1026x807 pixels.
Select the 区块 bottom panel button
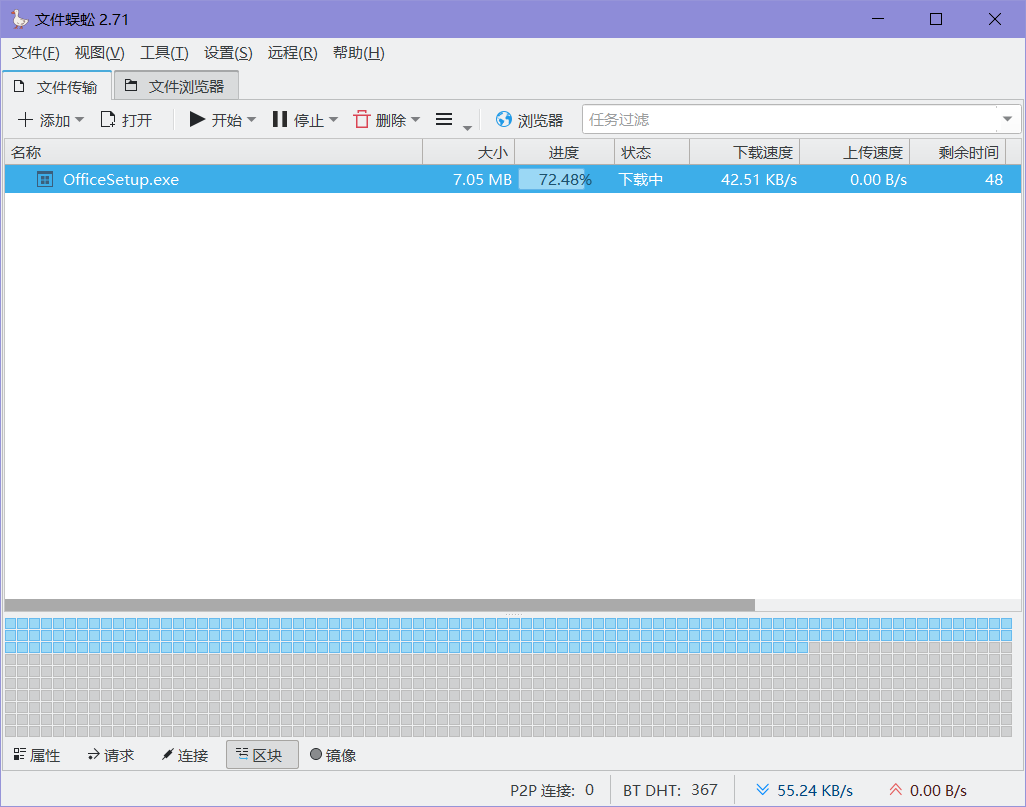(x=262, y=755)
